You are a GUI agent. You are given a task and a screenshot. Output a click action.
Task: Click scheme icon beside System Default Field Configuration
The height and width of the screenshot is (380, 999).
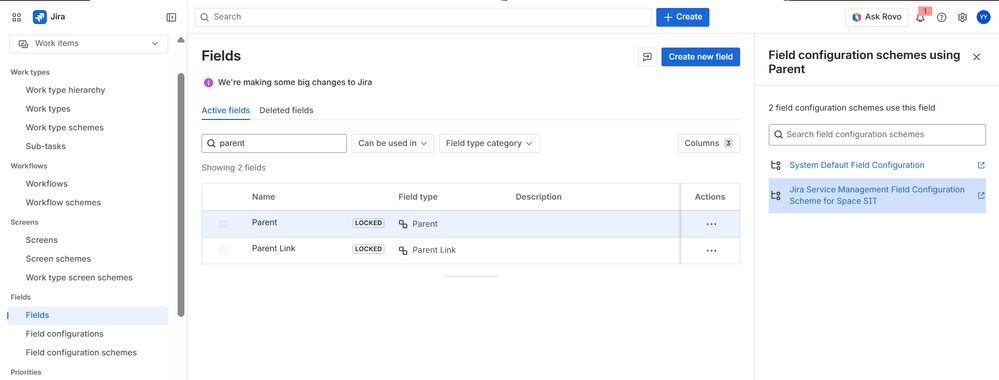(775, 165)
